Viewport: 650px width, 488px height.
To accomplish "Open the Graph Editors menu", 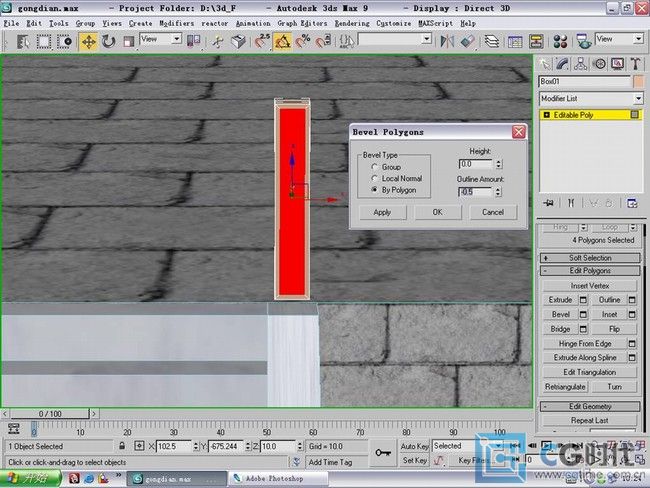I will point(302,24).
